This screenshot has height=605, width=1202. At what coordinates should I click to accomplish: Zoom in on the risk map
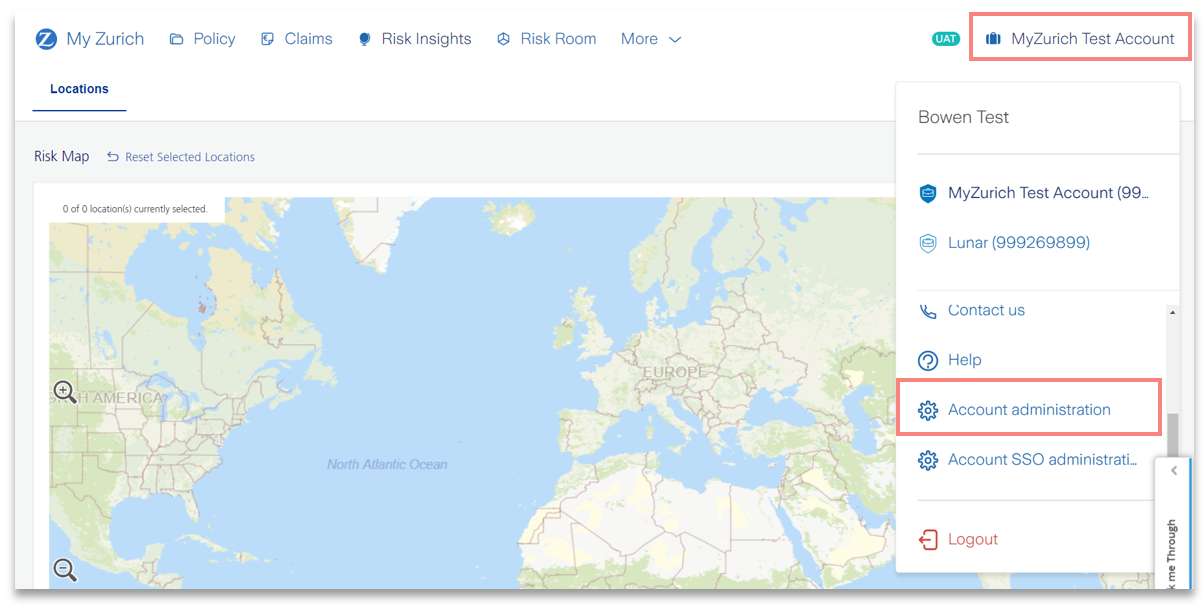[x=65, y=391]
